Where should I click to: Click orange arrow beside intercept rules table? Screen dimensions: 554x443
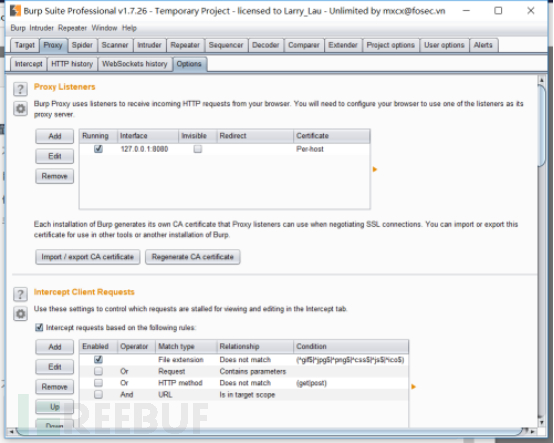pyautogui.click(x=413, y=387)
